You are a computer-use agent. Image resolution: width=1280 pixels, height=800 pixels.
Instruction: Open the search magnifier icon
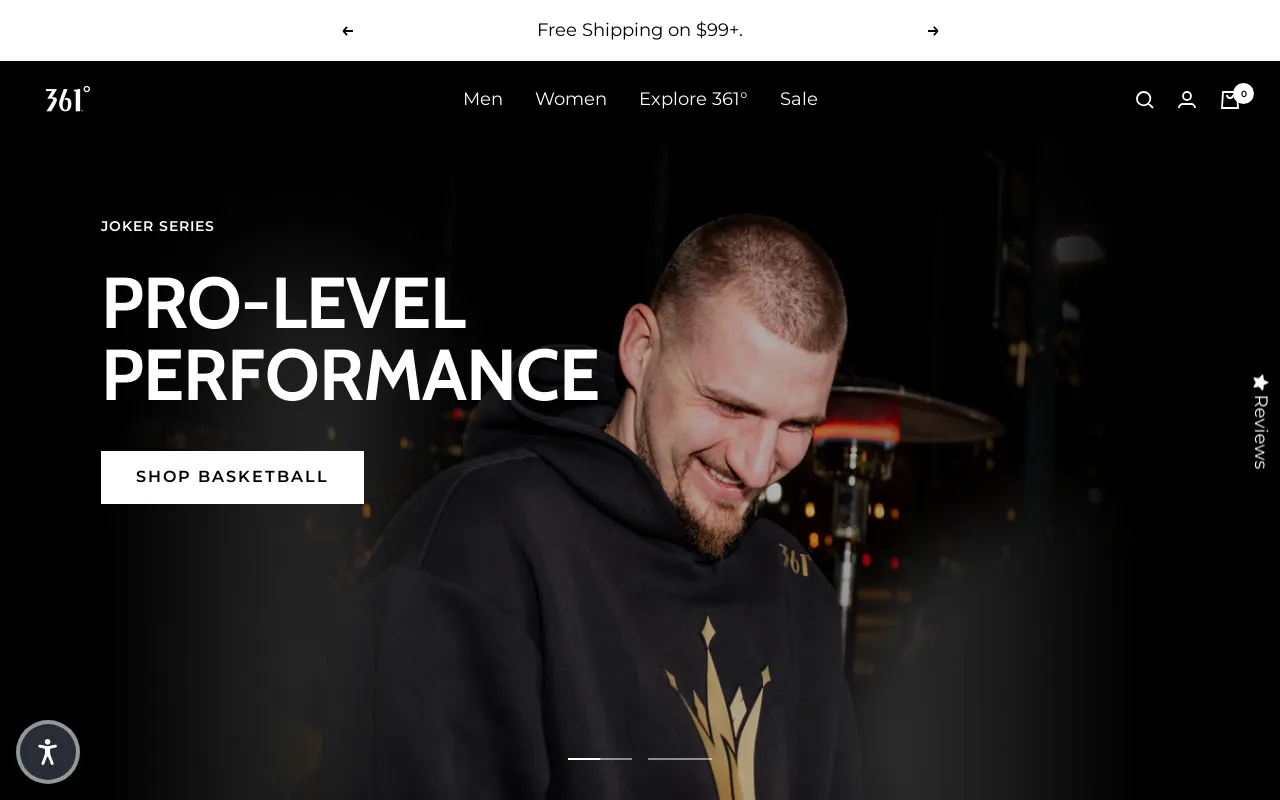click(1145, 100)
